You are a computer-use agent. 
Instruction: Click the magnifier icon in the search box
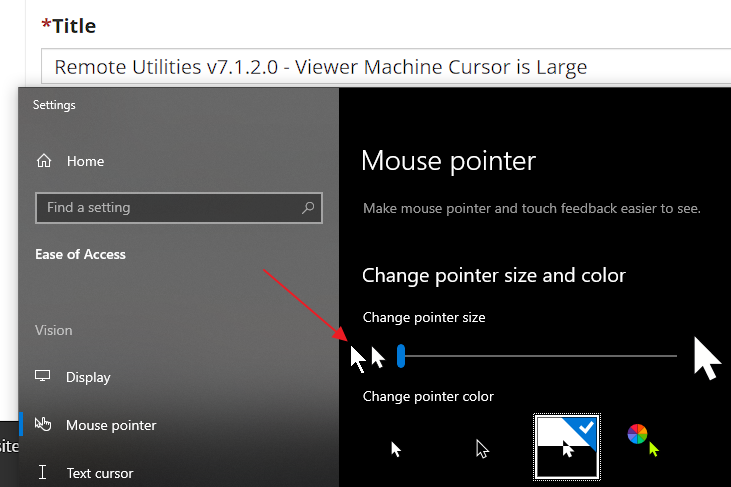[308, 208]
